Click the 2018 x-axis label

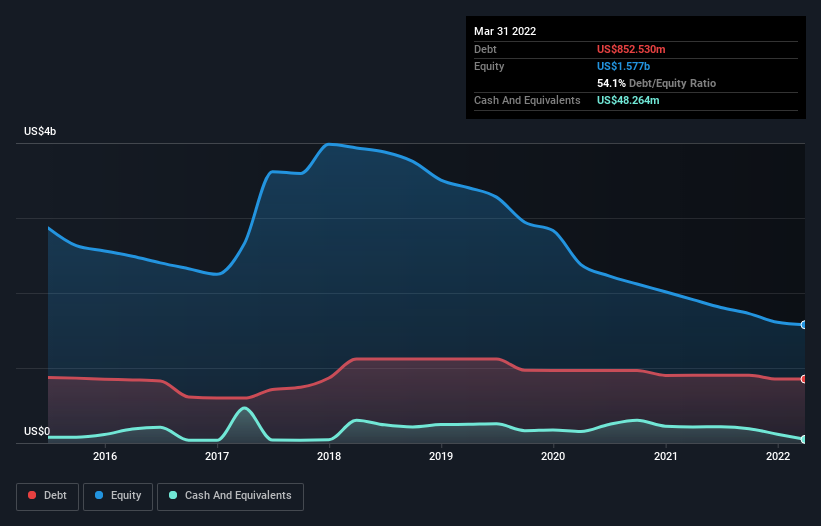pos(329,456)
